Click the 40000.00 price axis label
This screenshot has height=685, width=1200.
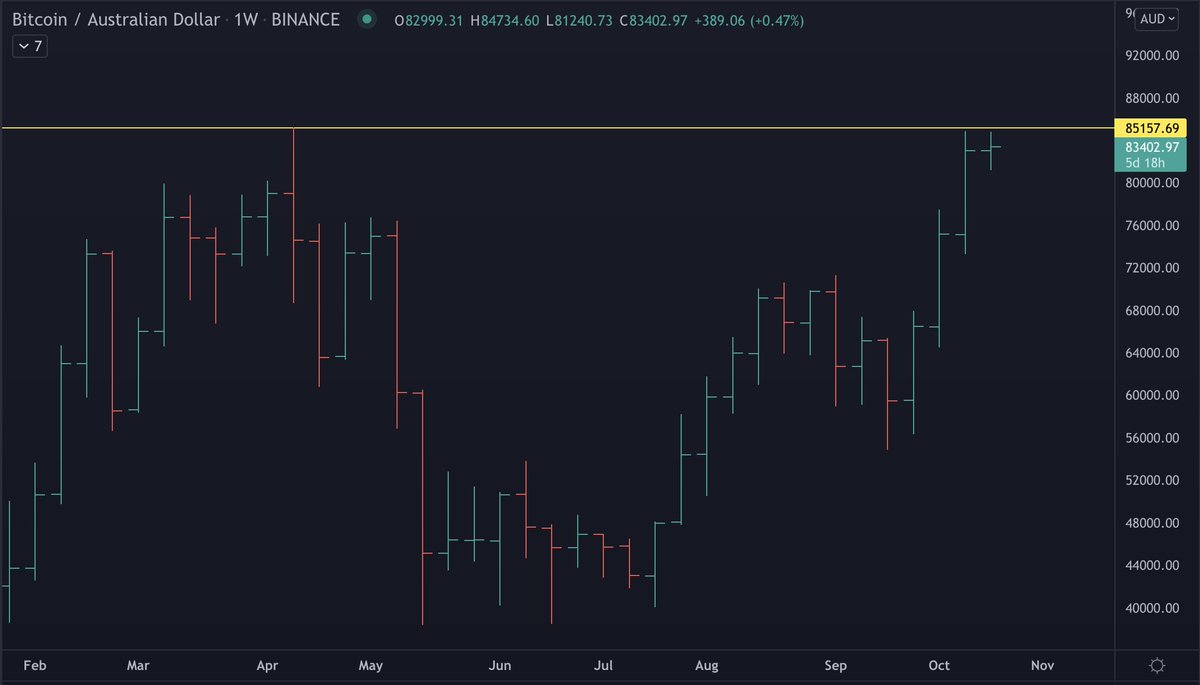pos(1153,608)
